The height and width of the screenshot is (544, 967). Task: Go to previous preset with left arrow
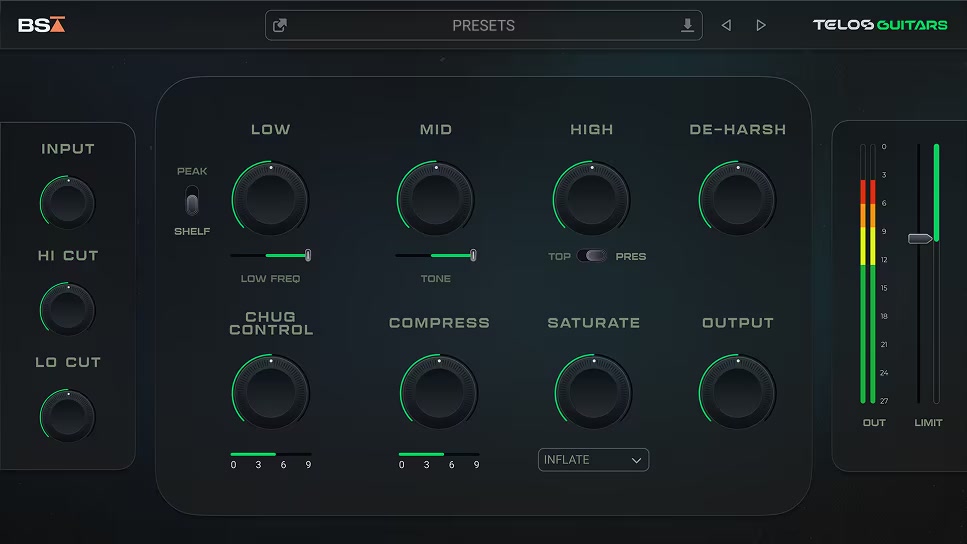(x=726, y=25)
